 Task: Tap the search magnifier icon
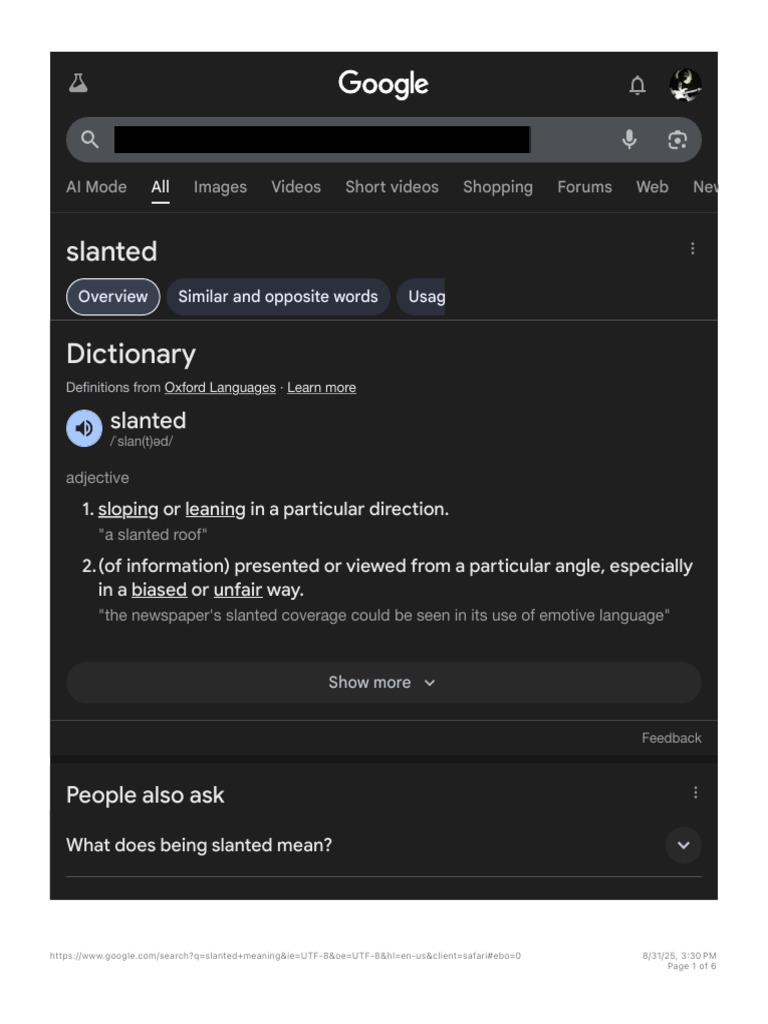click(x=90, y=140)
